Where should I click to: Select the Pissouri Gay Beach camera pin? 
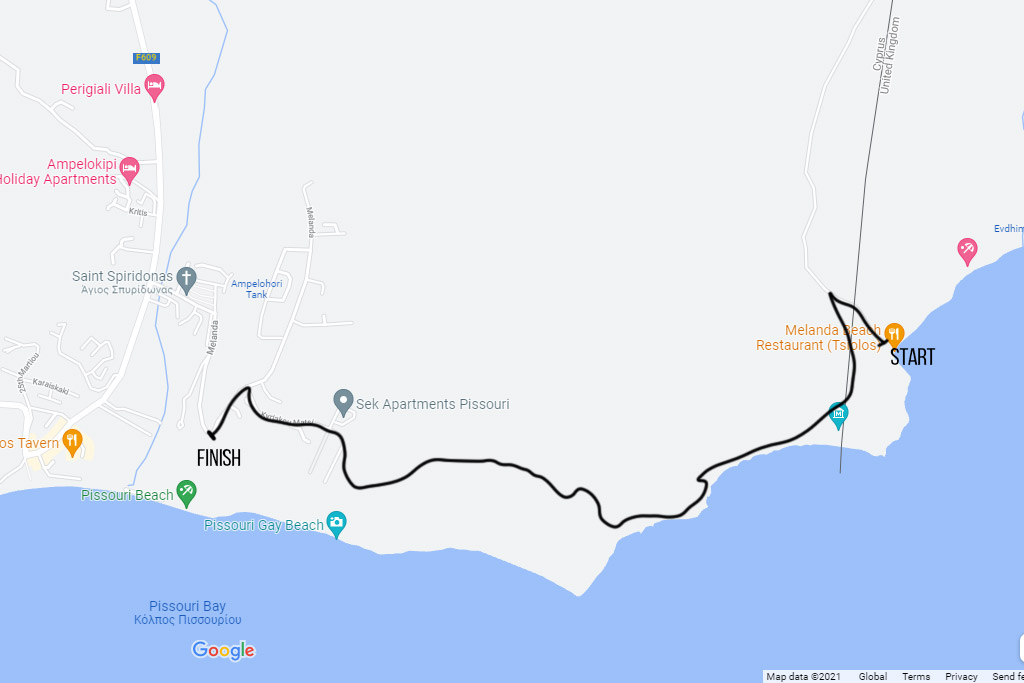(336, 524)
